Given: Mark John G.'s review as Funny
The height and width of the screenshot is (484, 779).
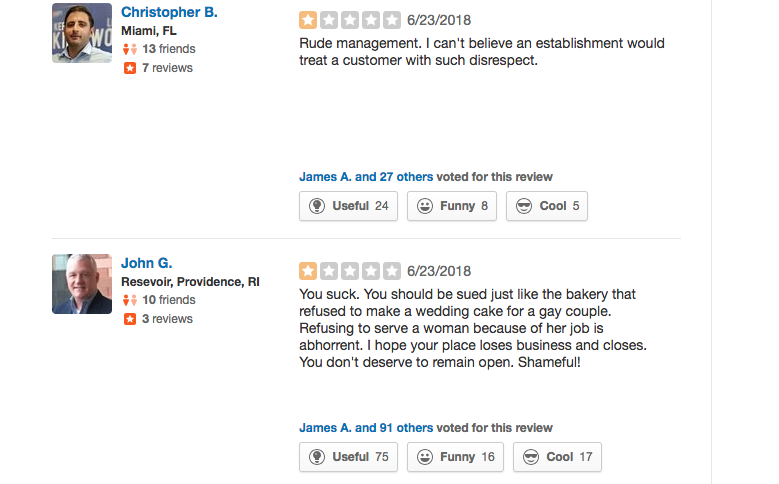Looking at the screenshot, I should (455, 457).
